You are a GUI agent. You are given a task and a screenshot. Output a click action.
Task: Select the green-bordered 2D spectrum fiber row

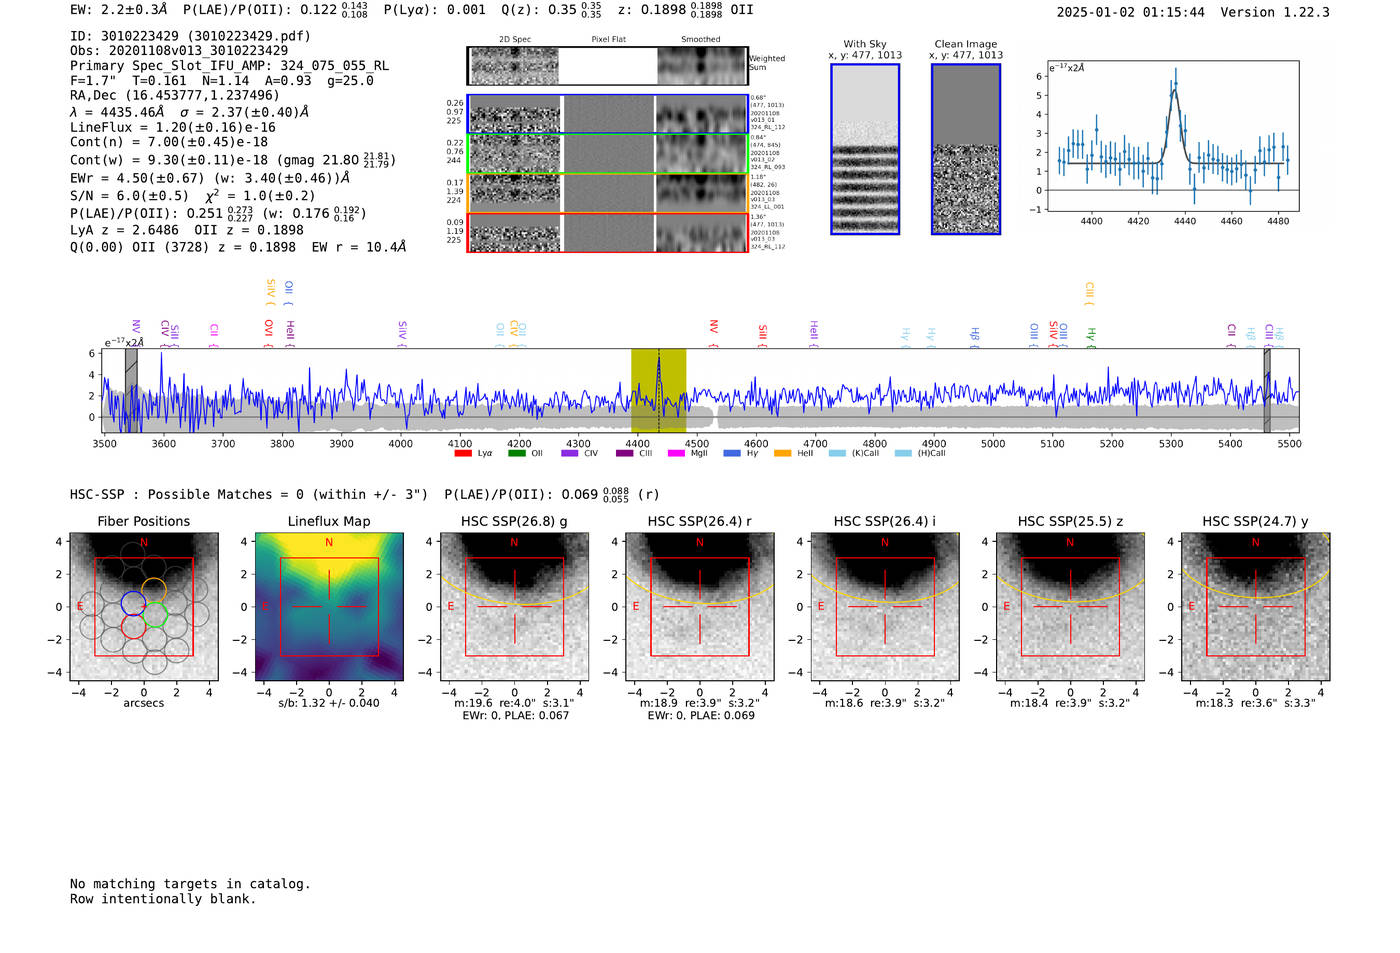pyautogui.click(x=607, y=154)
